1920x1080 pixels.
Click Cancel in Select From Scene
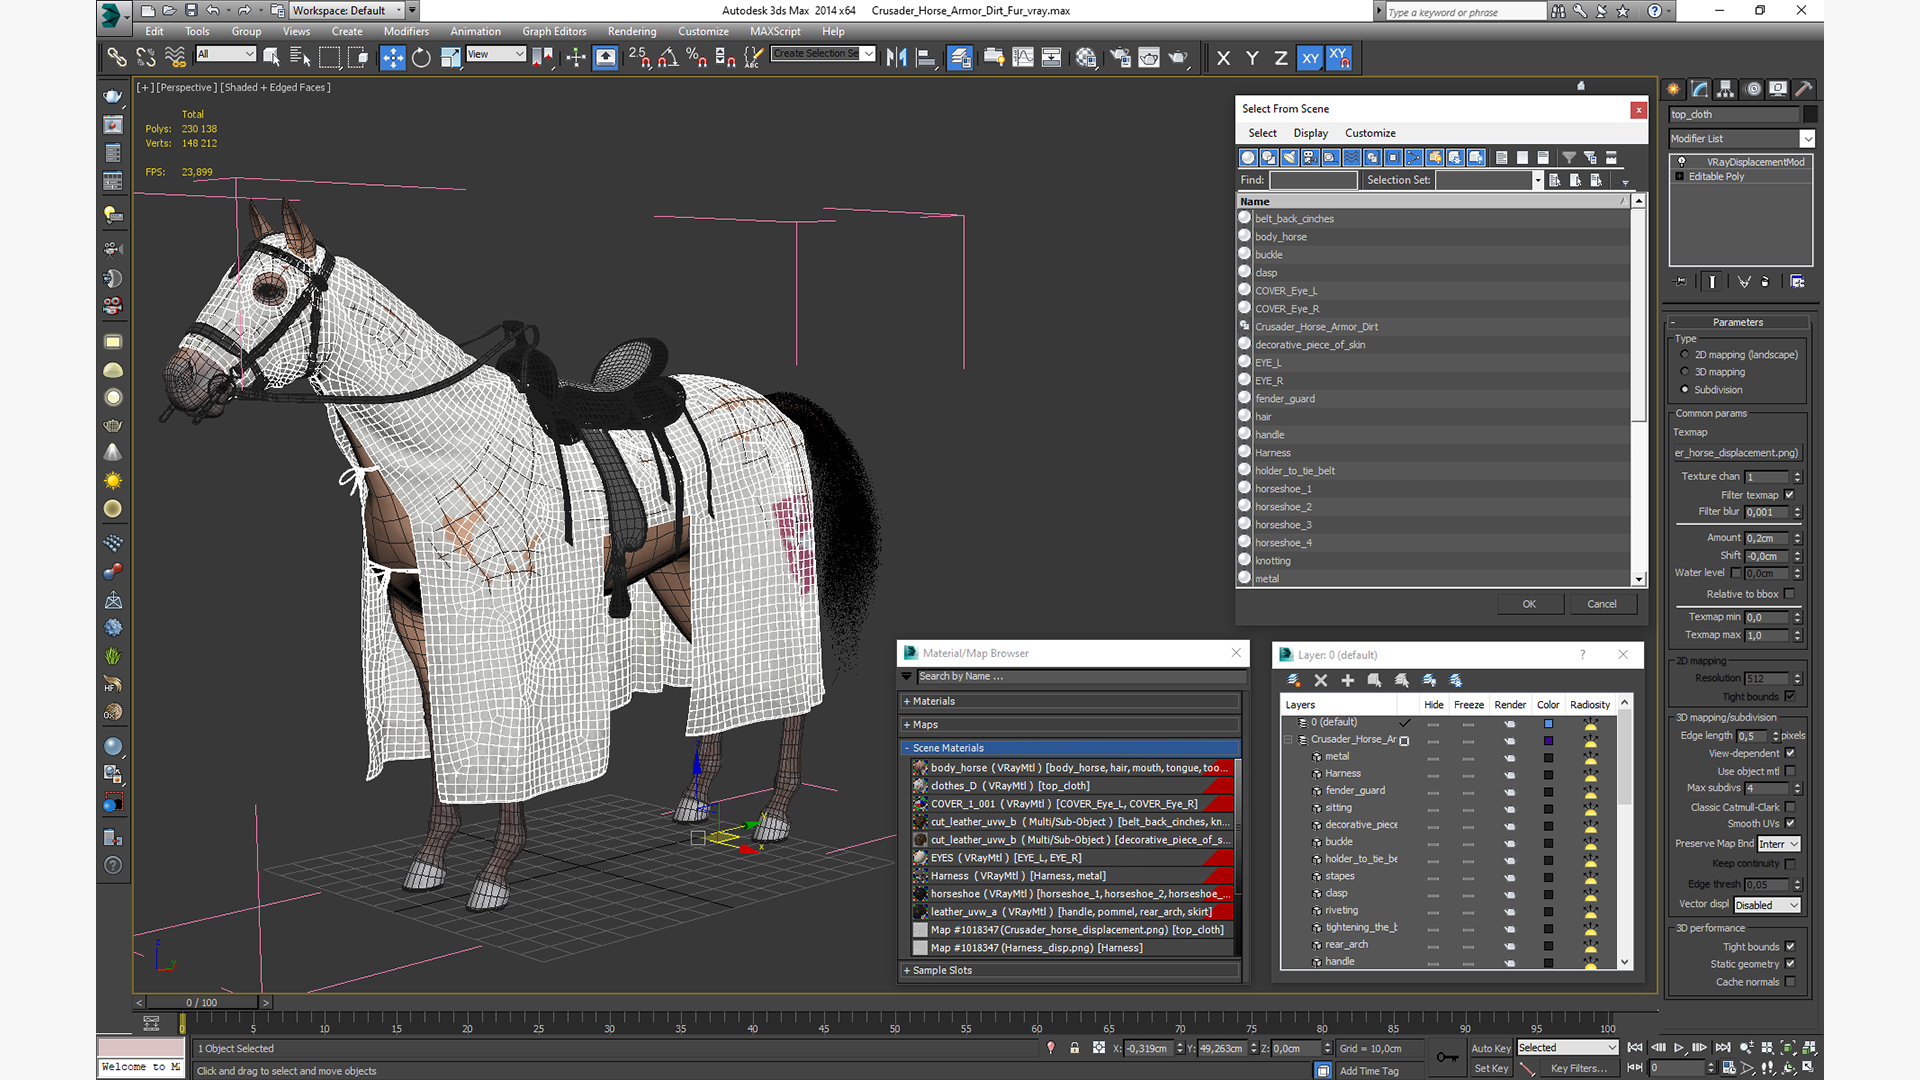pyautogui.click(x=1602, y=604)
